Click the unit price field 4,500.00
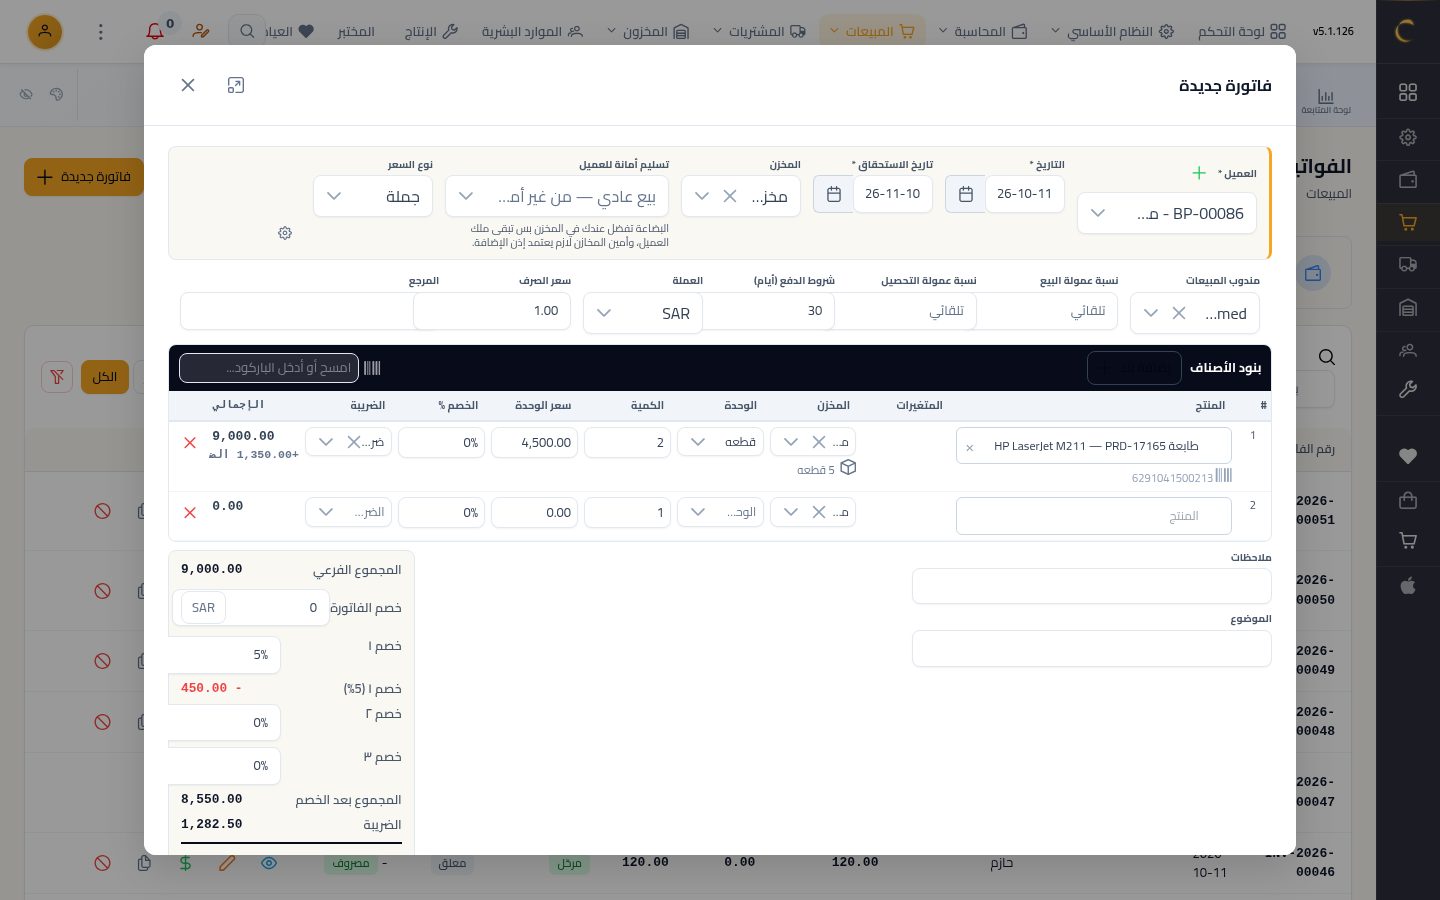Screen dimensions: 1440x900 pyautogui.click(x=534, y=442)
